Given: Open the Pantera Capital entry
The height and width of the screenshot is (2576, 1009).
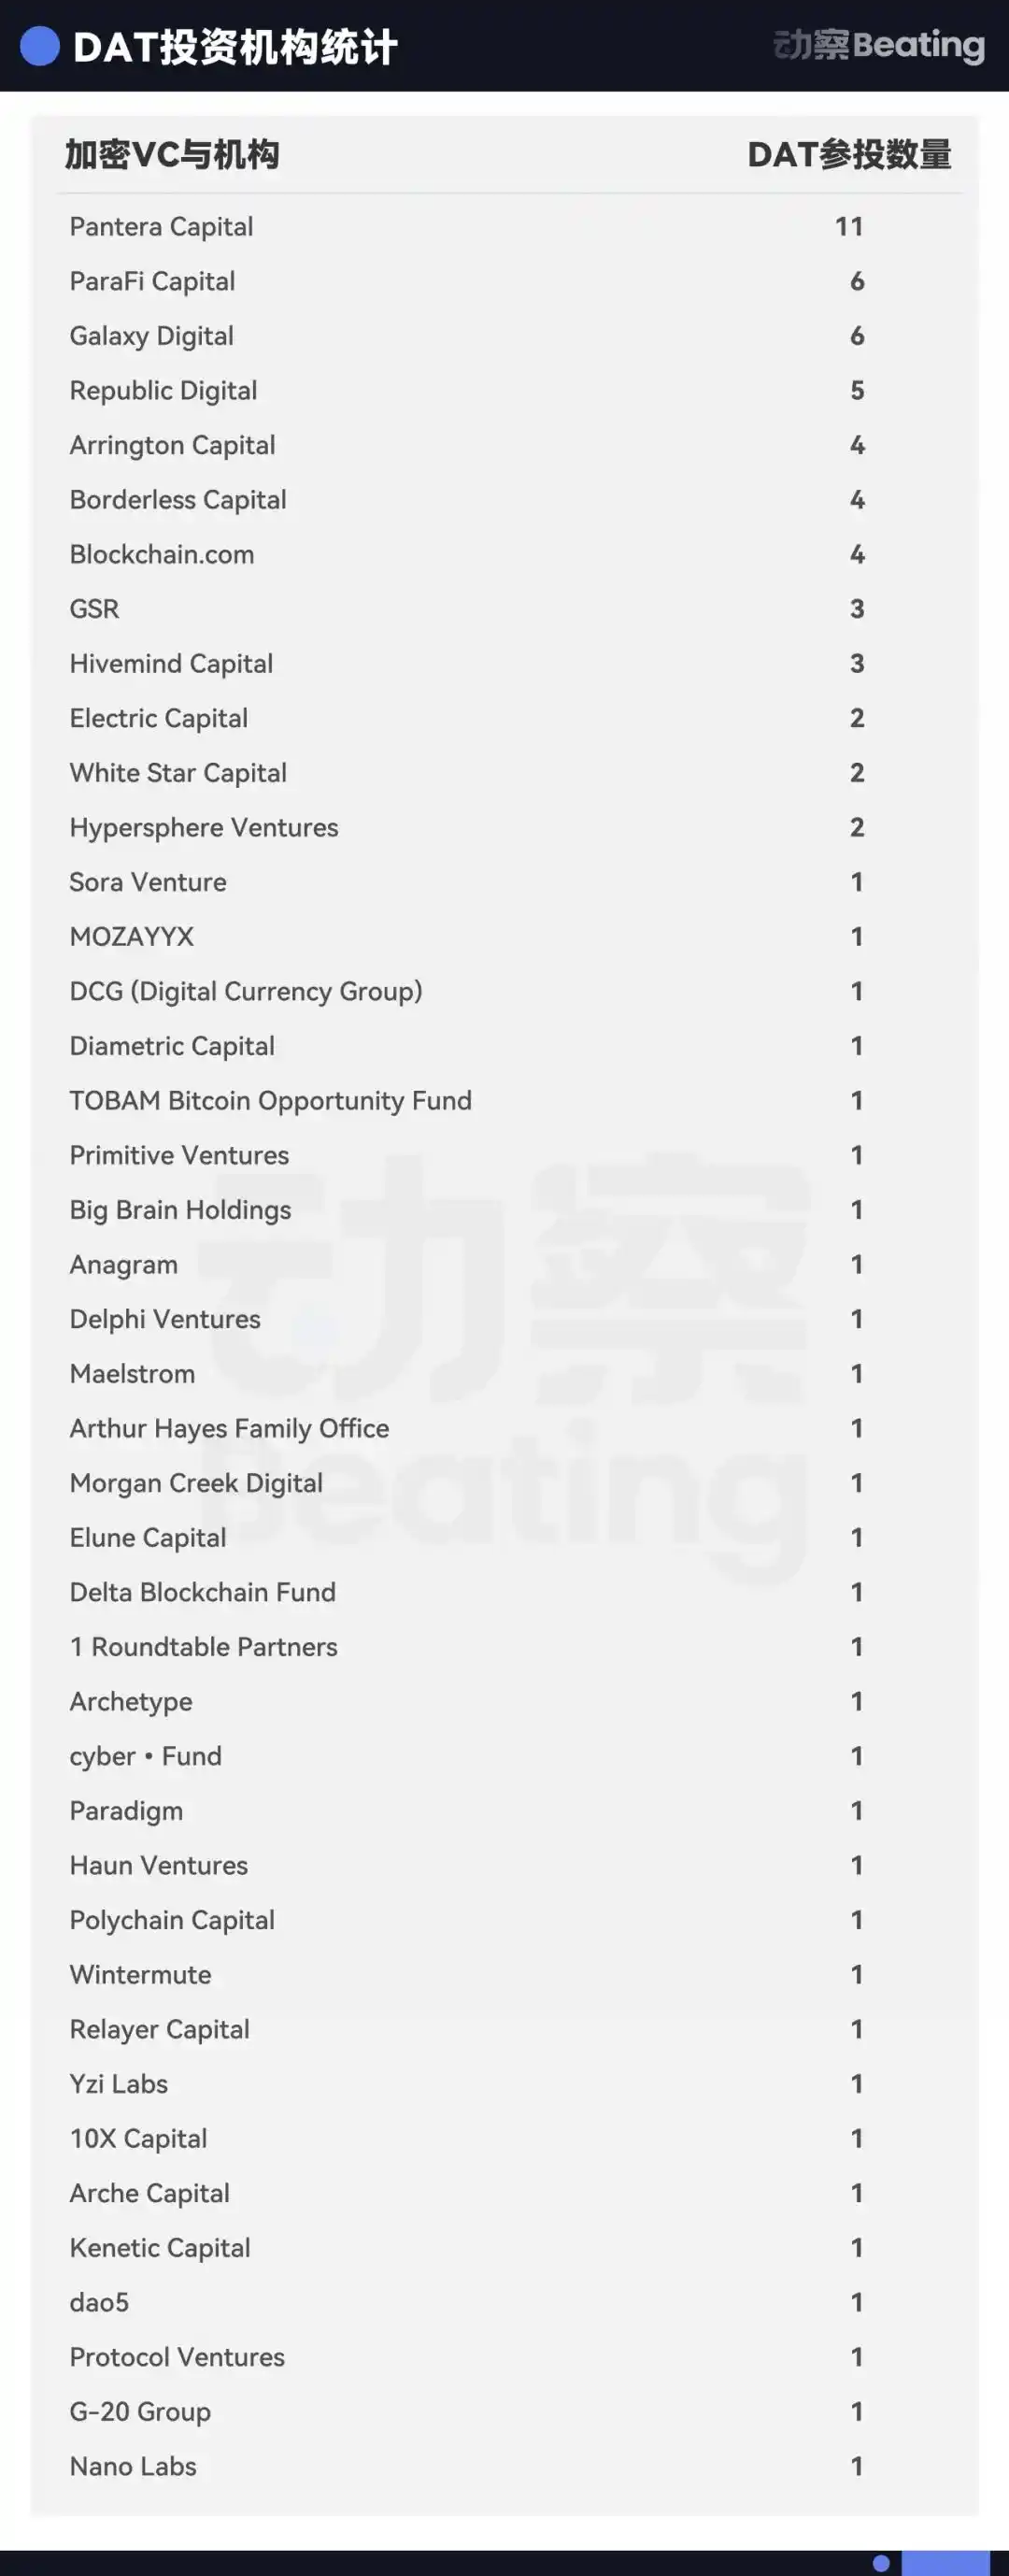Looking at the screenshot, I should [161, 227].
